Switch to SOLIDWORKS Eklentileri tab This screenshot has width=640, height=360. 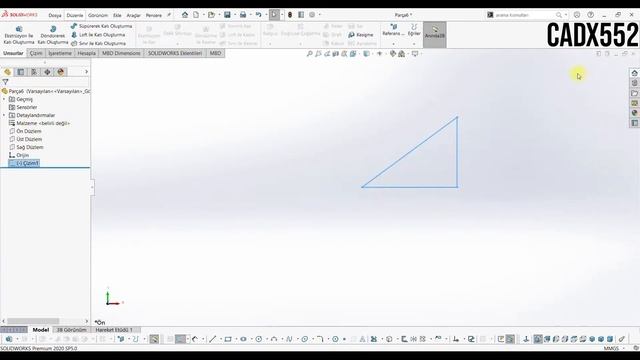175,53
